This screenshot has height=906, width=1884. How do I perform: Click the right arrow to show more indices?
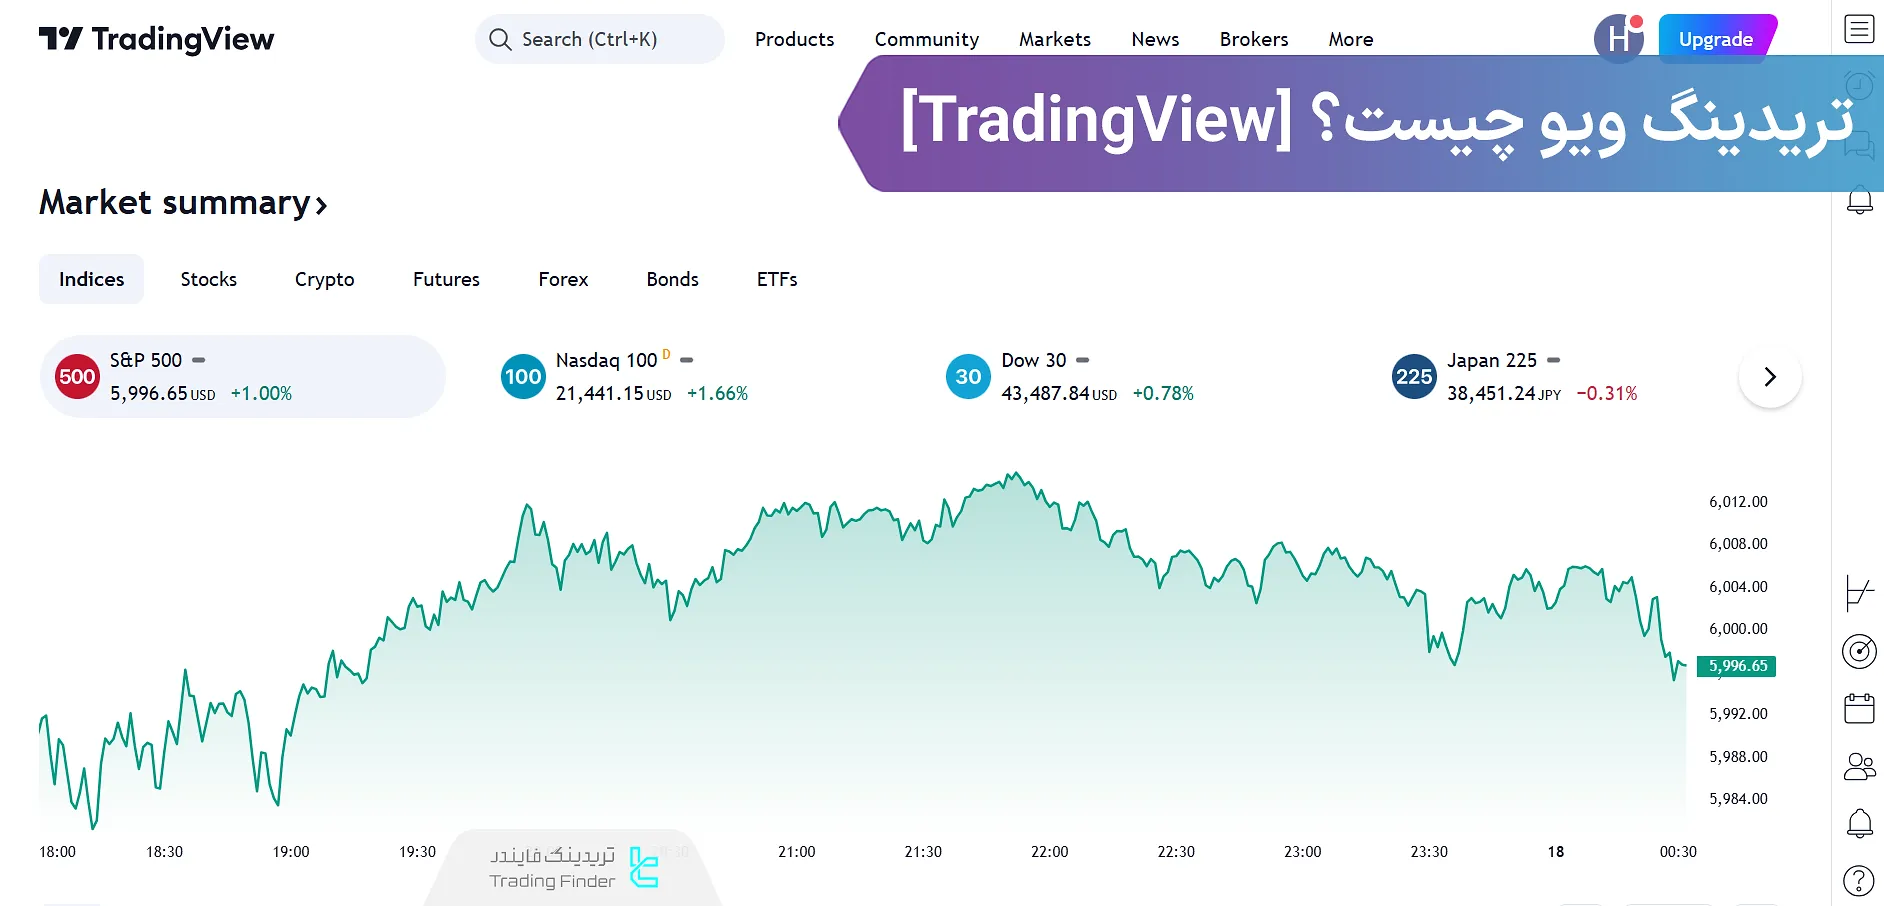coord(1770,377)
